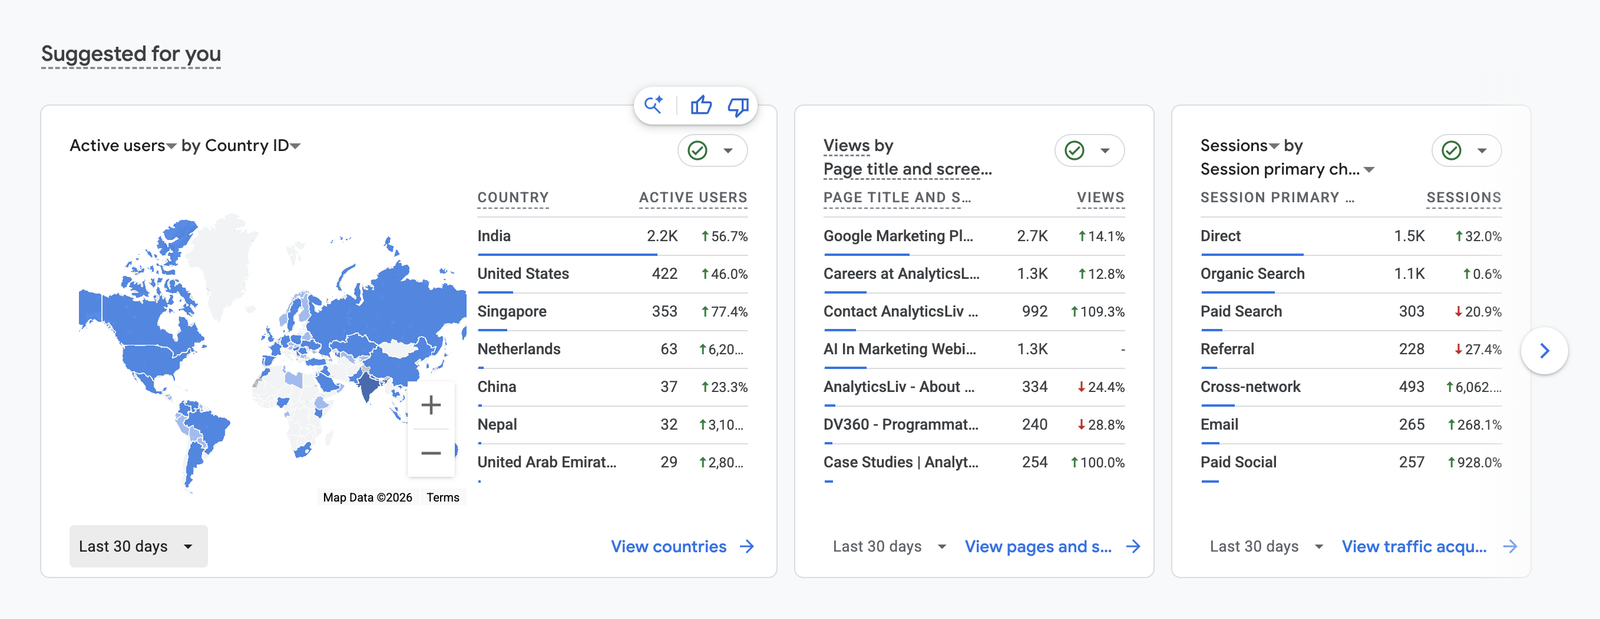
Task: Select the Paid Search channel row
Action: 1351,311
